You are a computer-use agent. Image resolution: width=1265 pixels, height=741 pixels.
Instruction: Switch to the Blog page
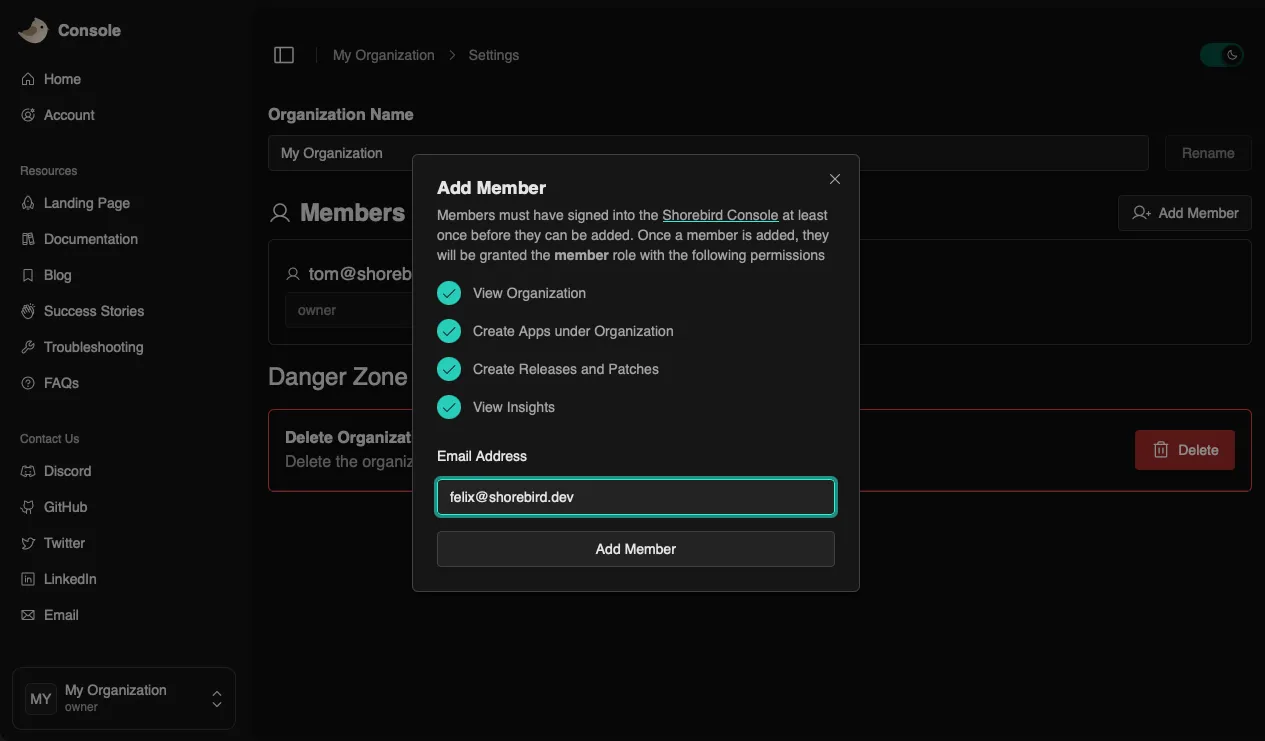pyautogui.click(x=60, y=275)
